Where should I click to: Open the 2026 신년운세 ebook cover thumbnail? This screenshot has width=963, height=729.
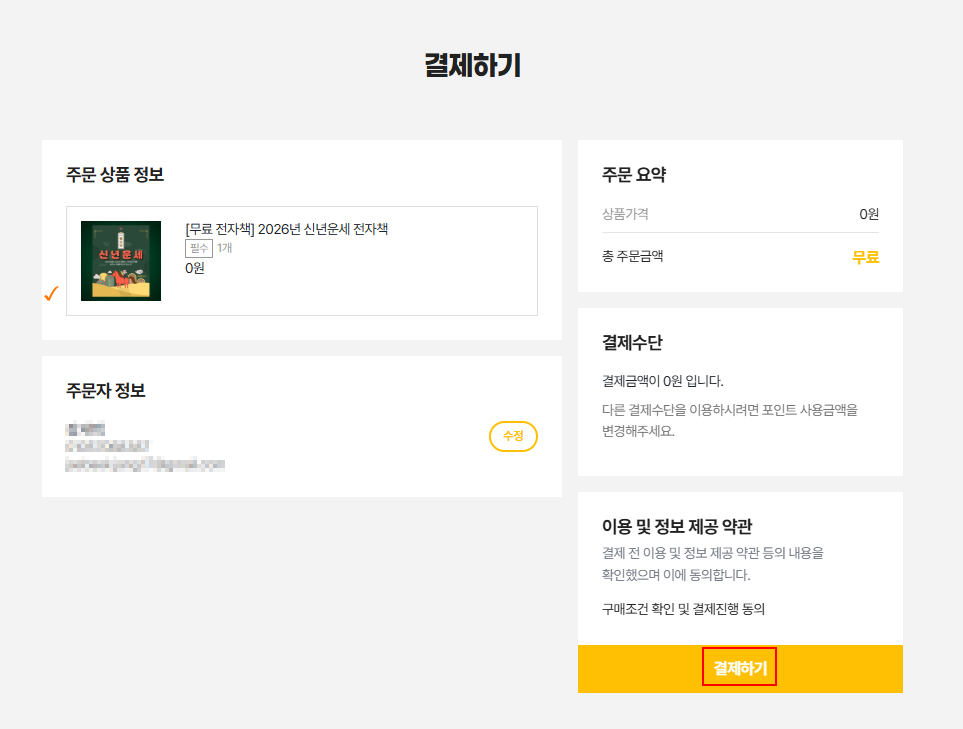(x=121, y=261)
